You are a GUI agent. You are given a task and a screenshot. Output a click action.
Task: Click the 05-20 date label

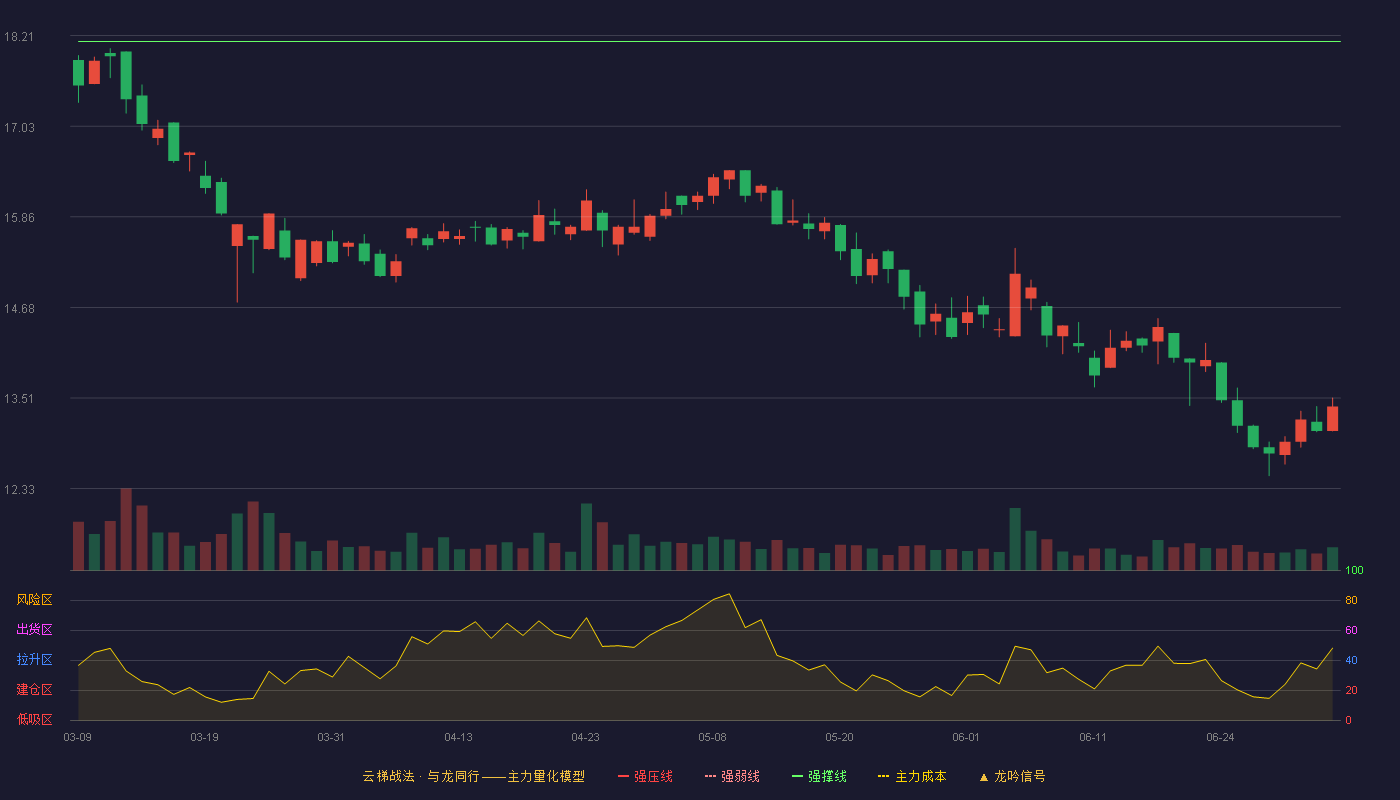tap(839, 737)
